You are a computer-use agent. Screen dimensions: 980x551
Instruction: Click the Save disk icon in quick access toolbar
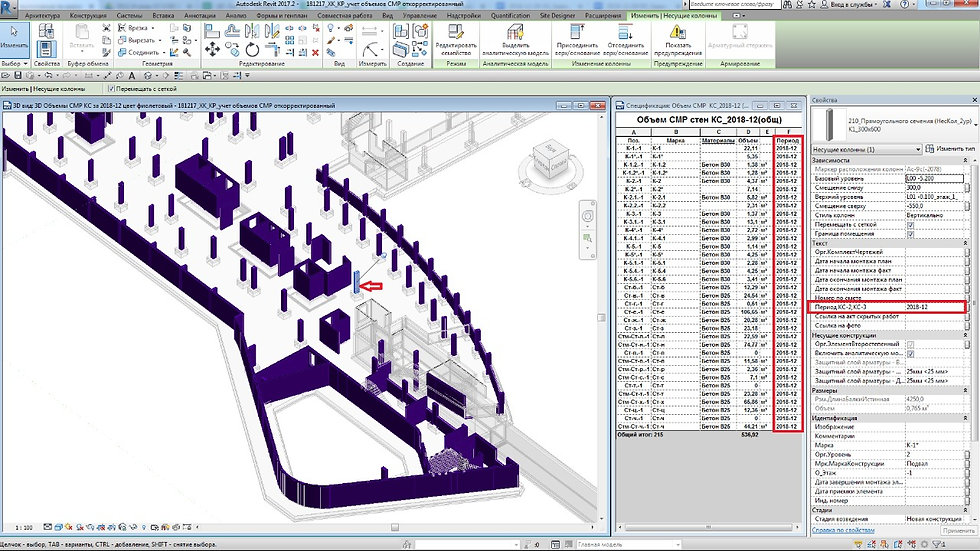18,76
